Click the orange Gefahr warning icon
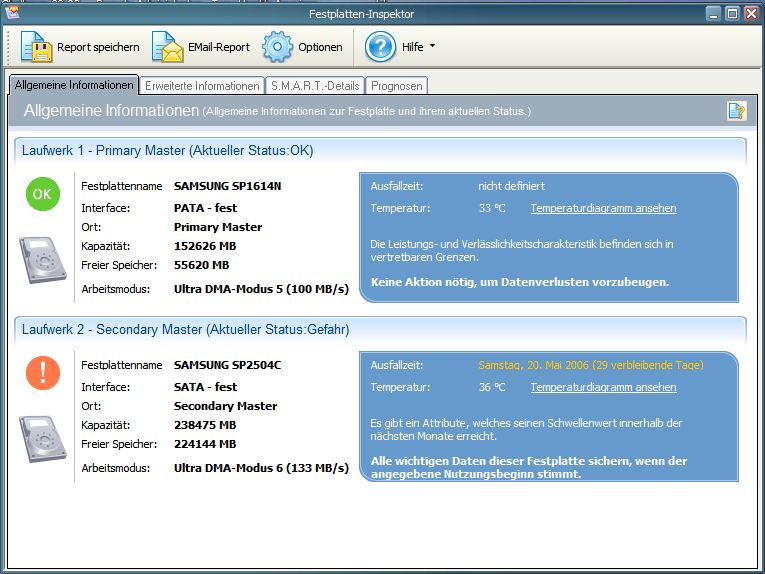Viewport: 765px width, 574px height. [x=42, y=373]
